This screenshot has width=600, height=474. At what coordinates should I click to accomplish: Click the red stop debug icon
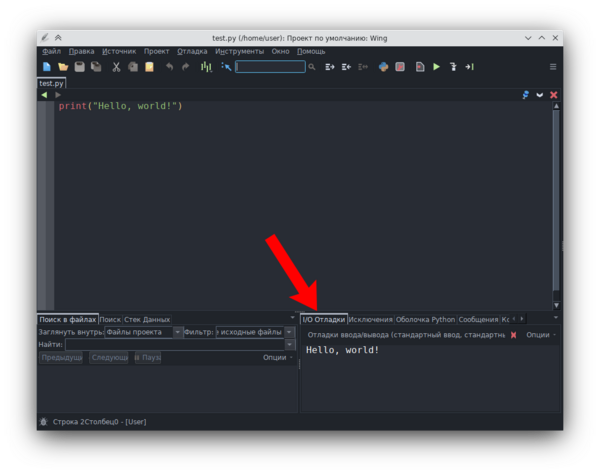click(400, 67)
